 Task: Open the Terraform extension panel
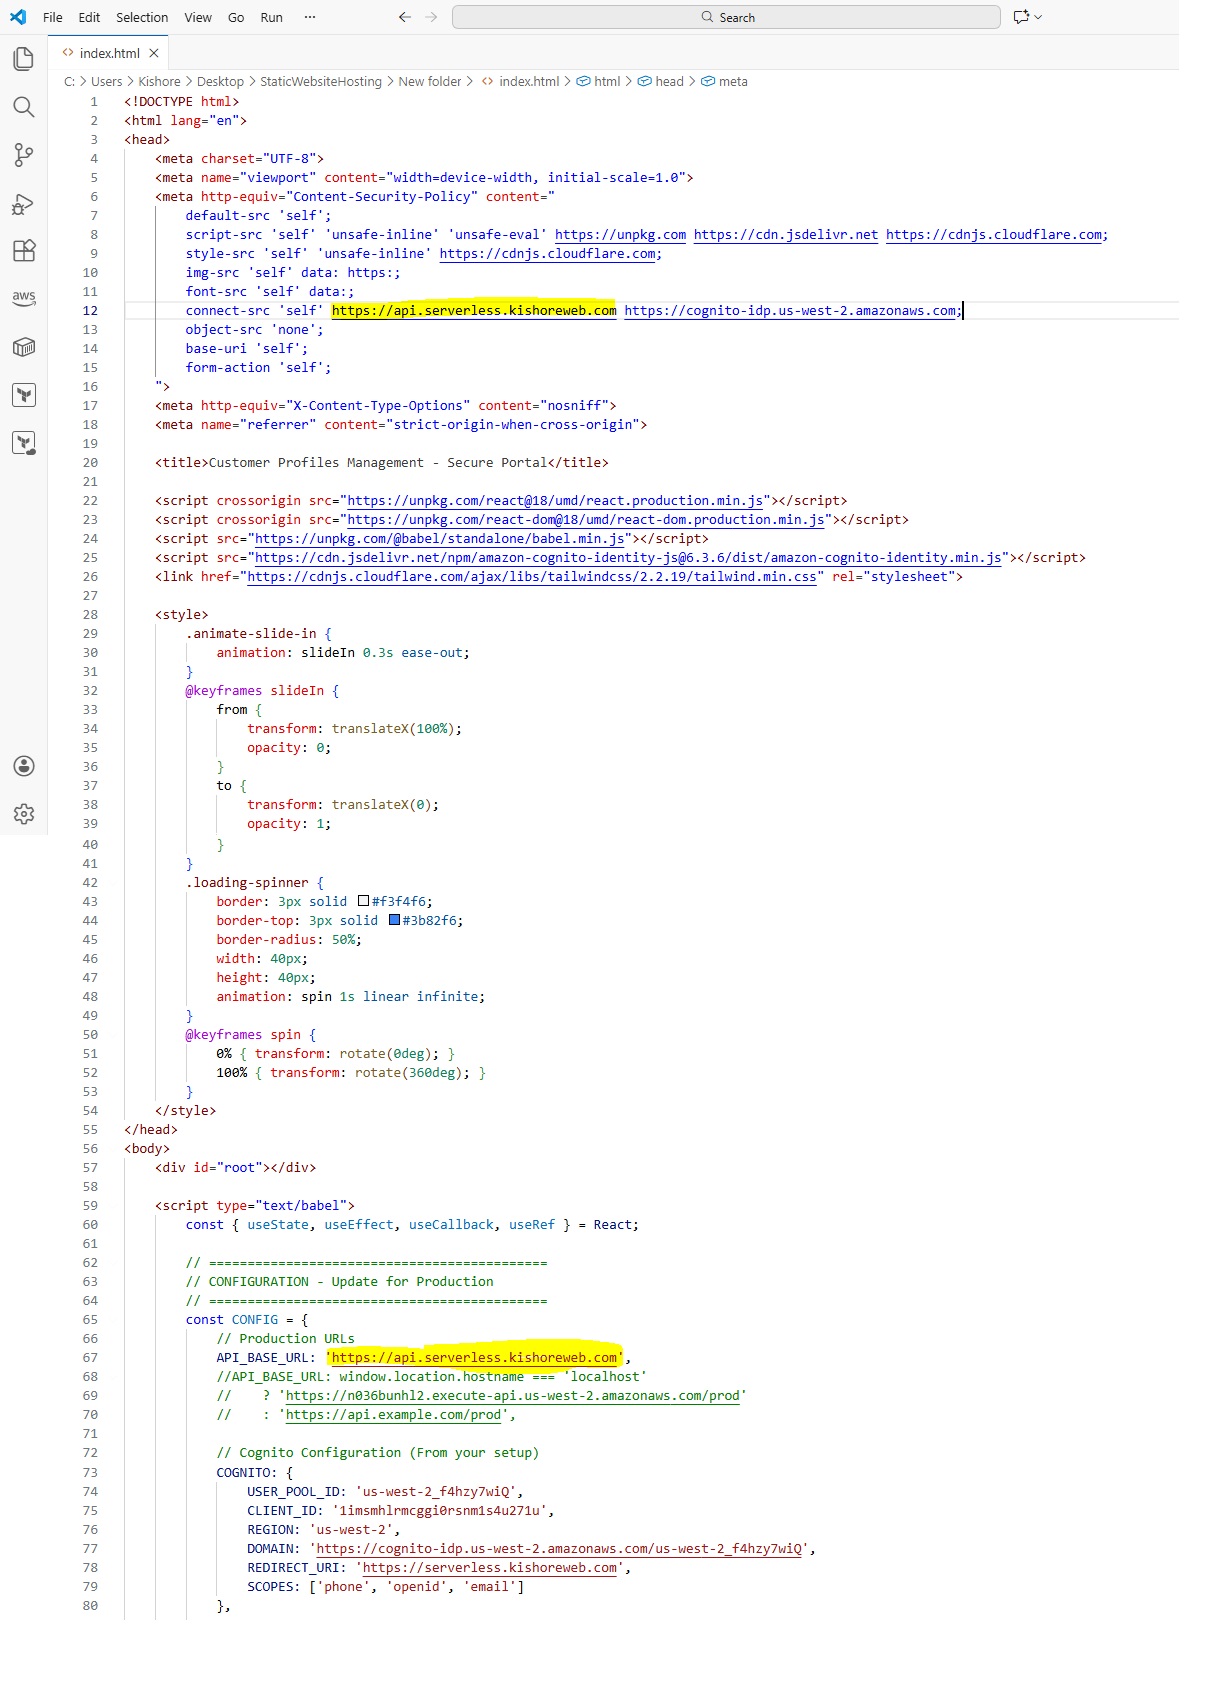pos(24,395)
